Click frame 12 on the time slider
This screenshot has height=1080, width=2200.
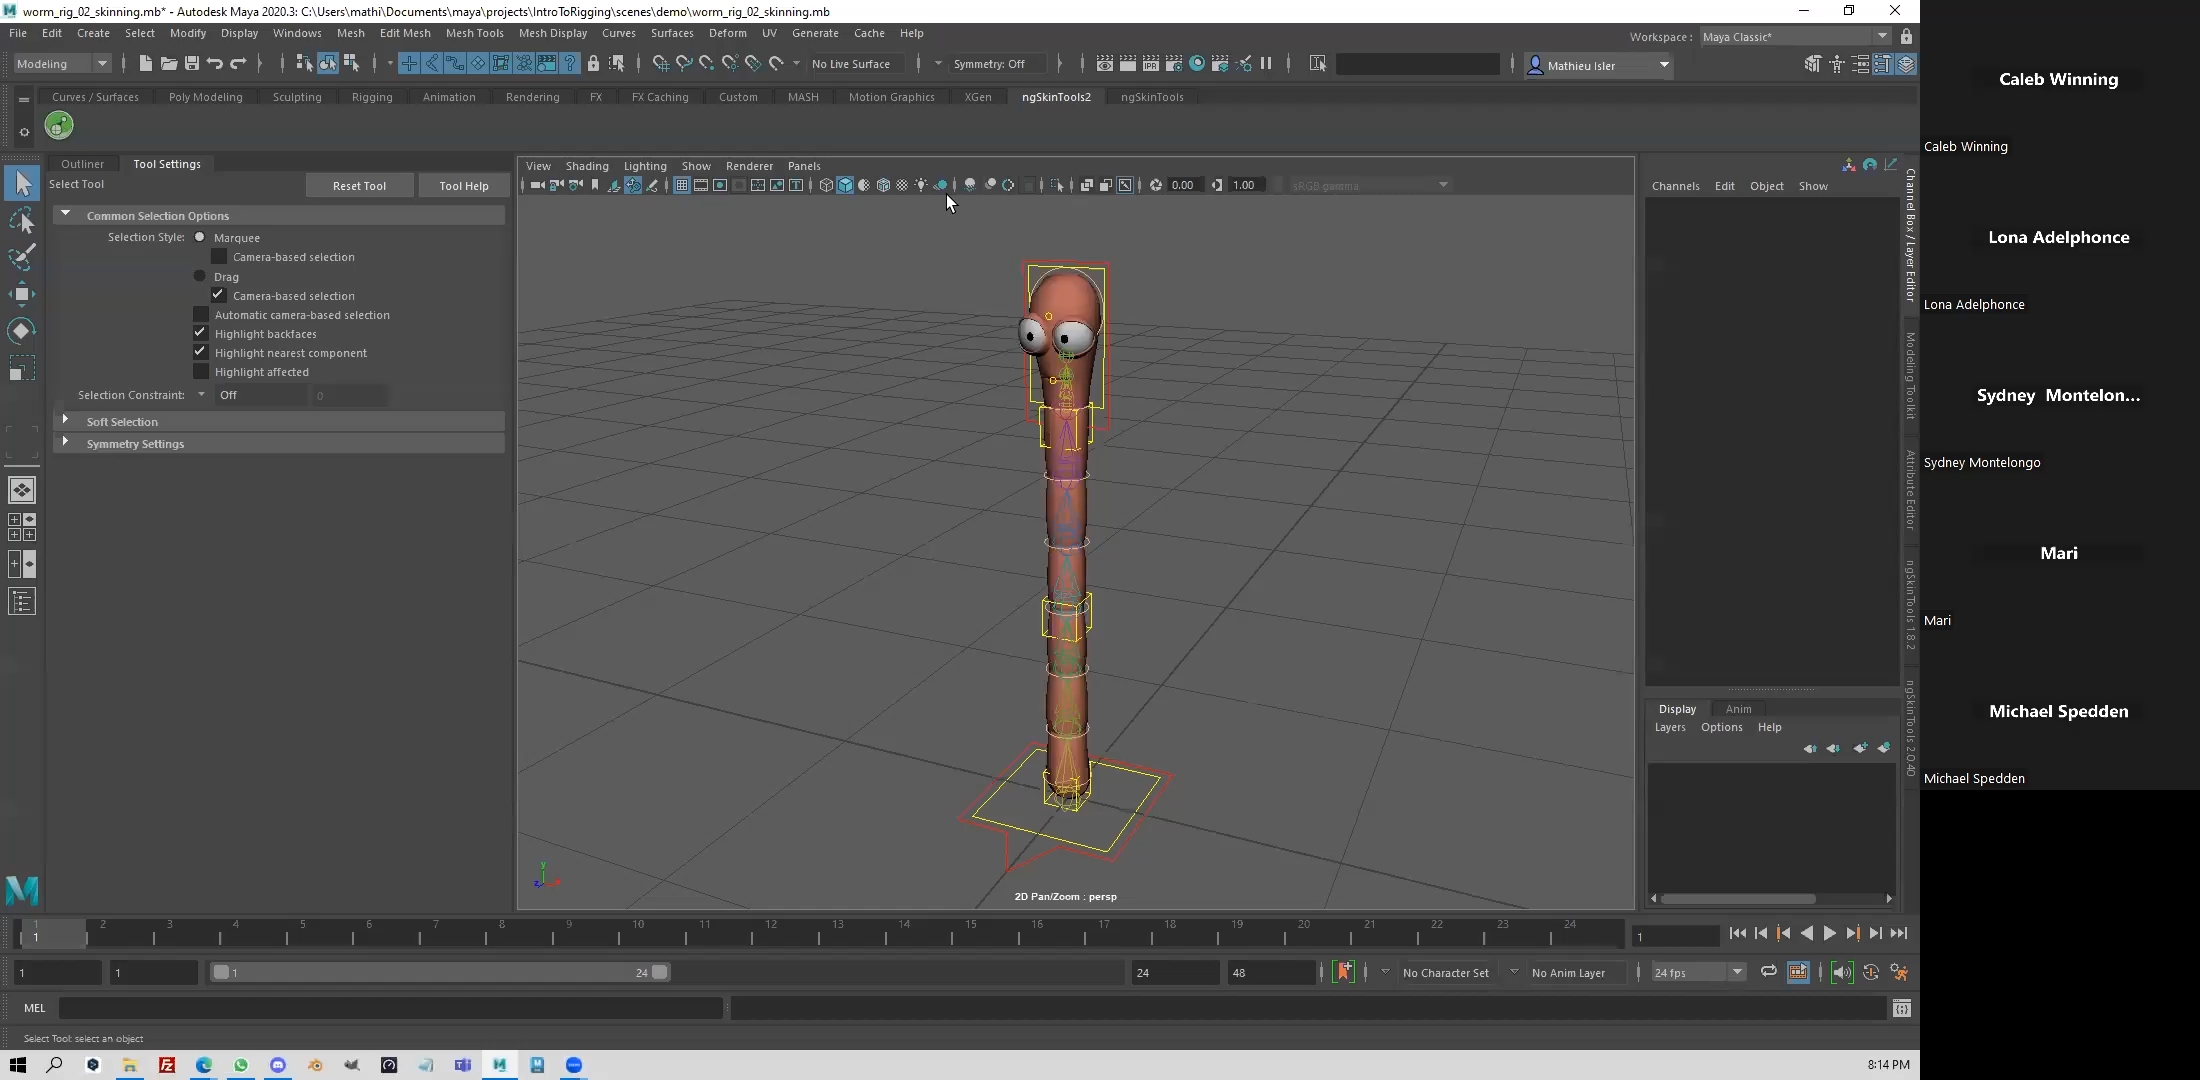point(769,934)
